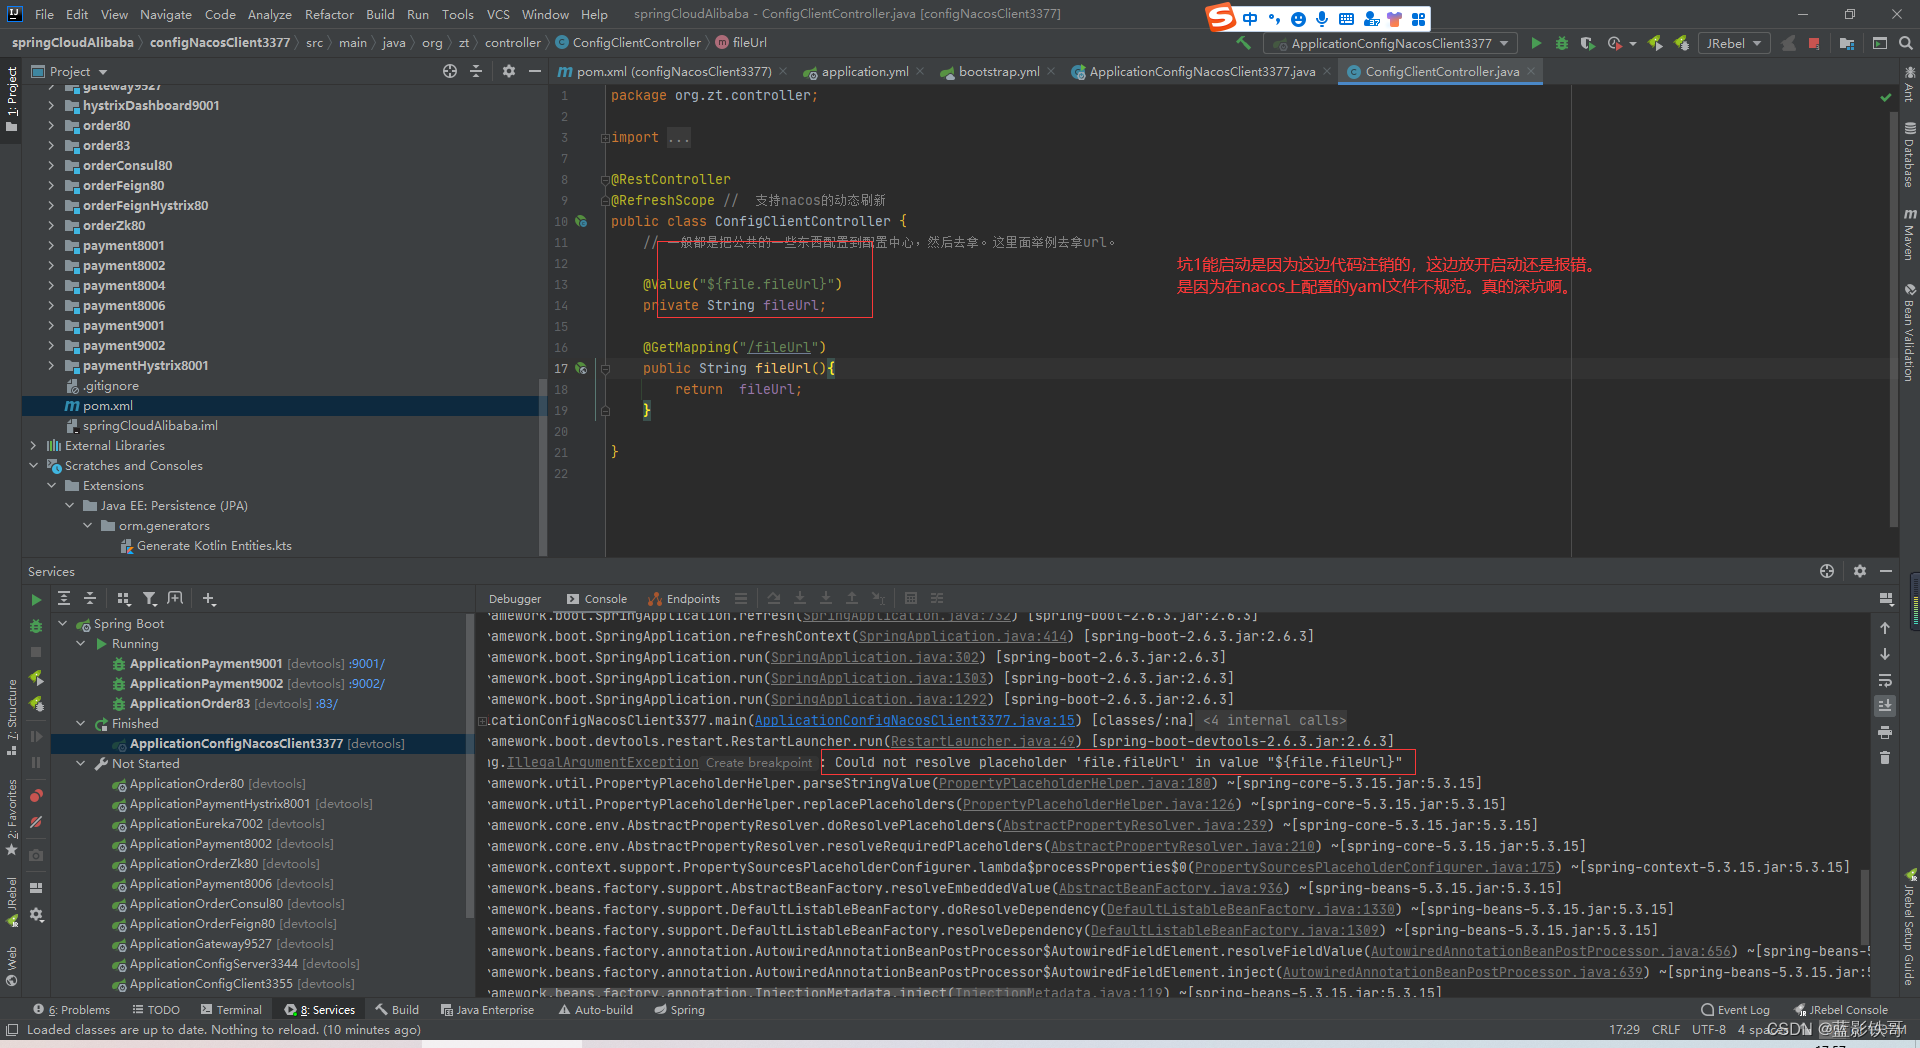The width and height of the screenshot is (1920, 1048).
Task: Expand the payment8001 module folder
Action: point(51,245)
